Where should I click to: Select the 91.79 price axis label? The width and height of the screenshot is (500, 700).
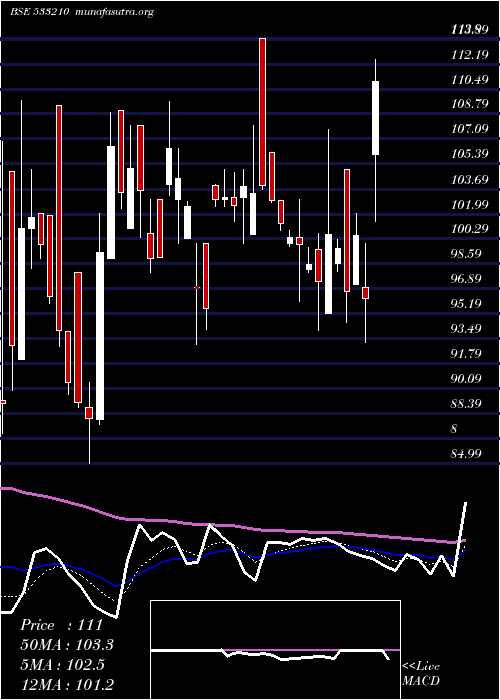(x=466, y=354)
